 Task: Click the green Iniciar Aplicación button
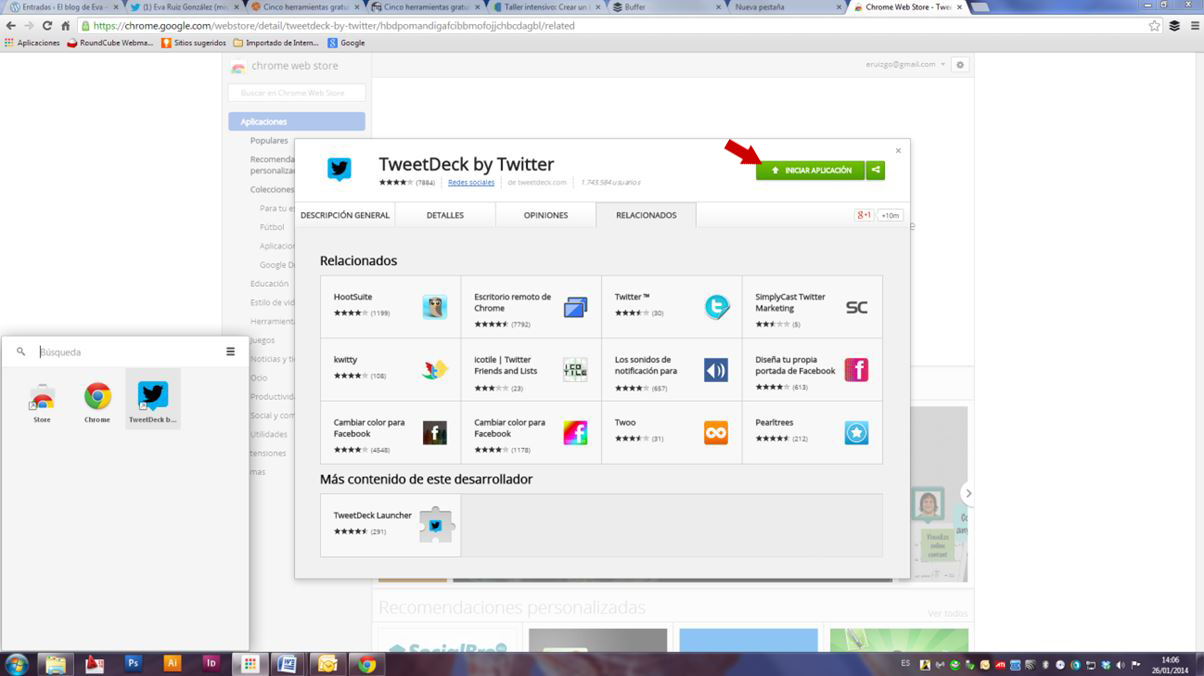point(810,171)
